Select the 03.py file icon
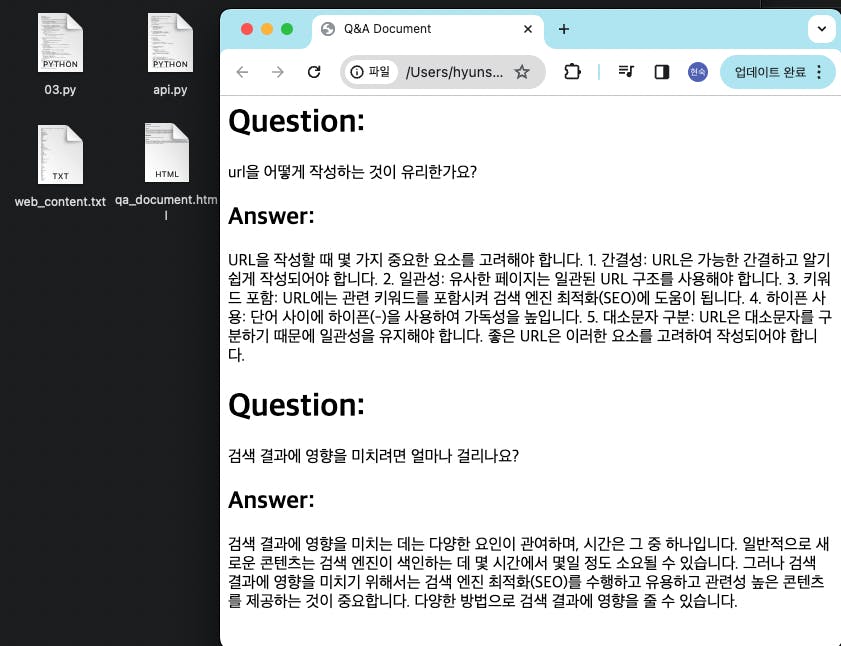This screenshot has height=646, width=841. [60, 43]
